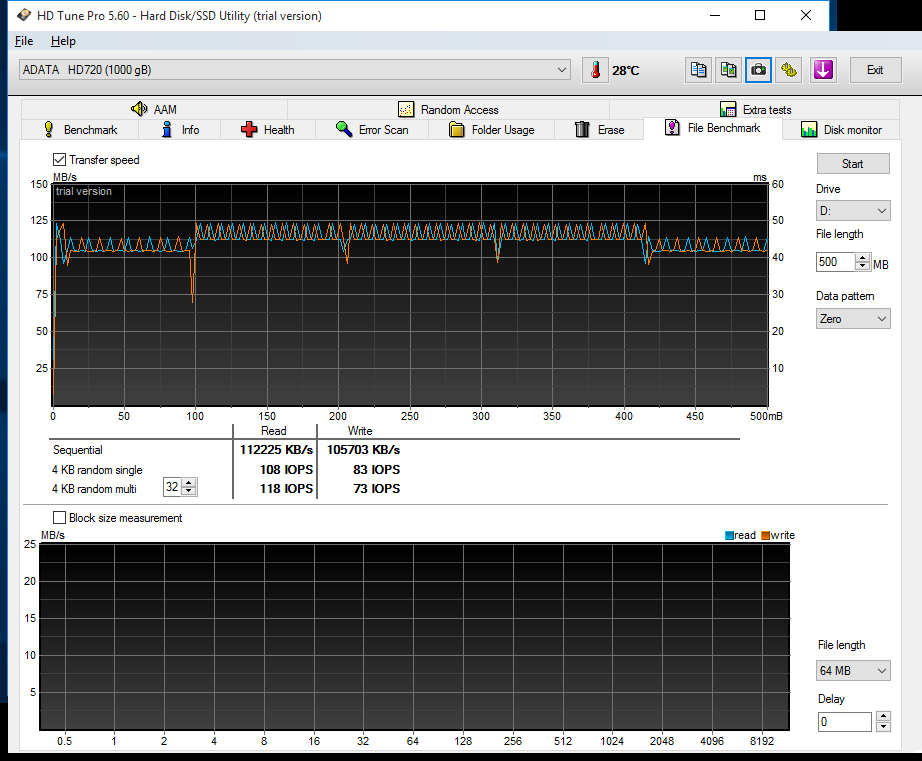Open options via the yellow tools icon

click(790, 70)
